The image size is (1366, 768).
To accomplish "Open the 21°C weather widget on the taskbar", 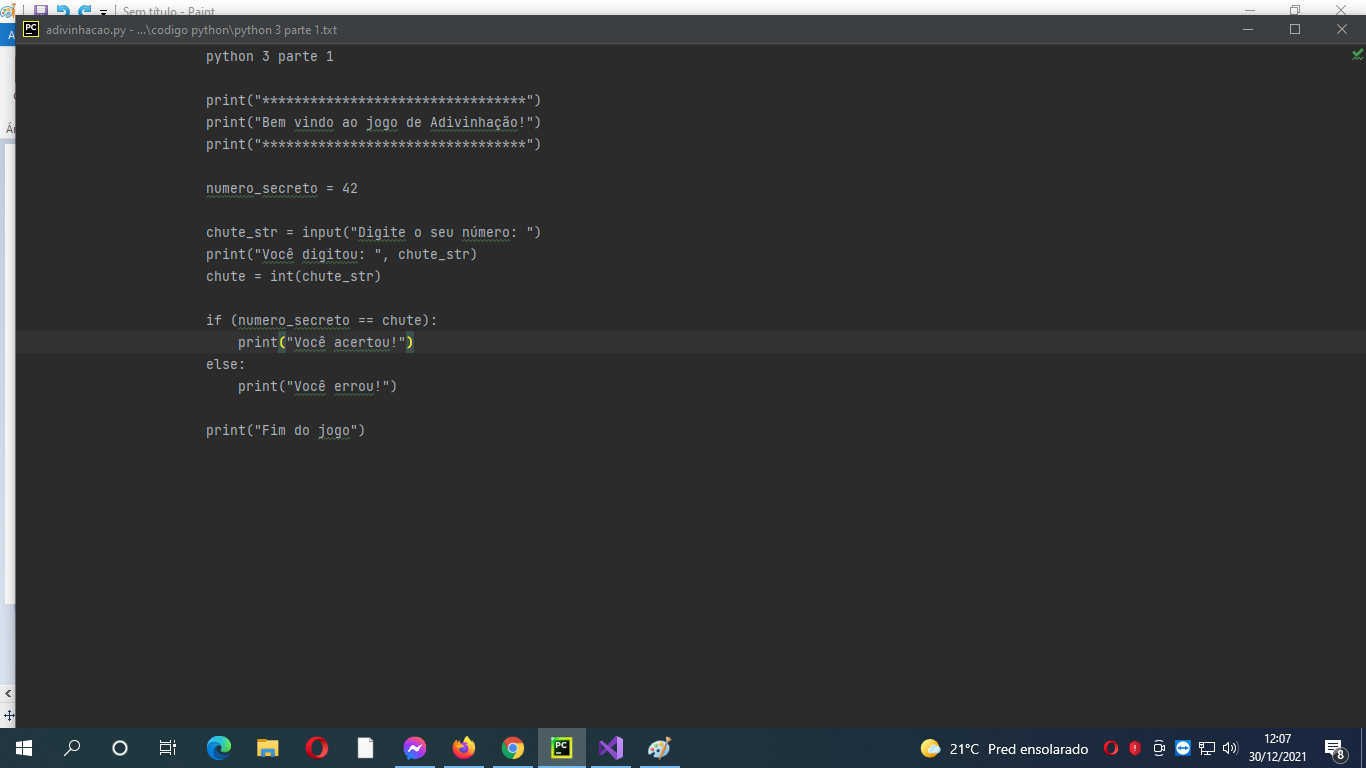I will (x=1004, y=748).
